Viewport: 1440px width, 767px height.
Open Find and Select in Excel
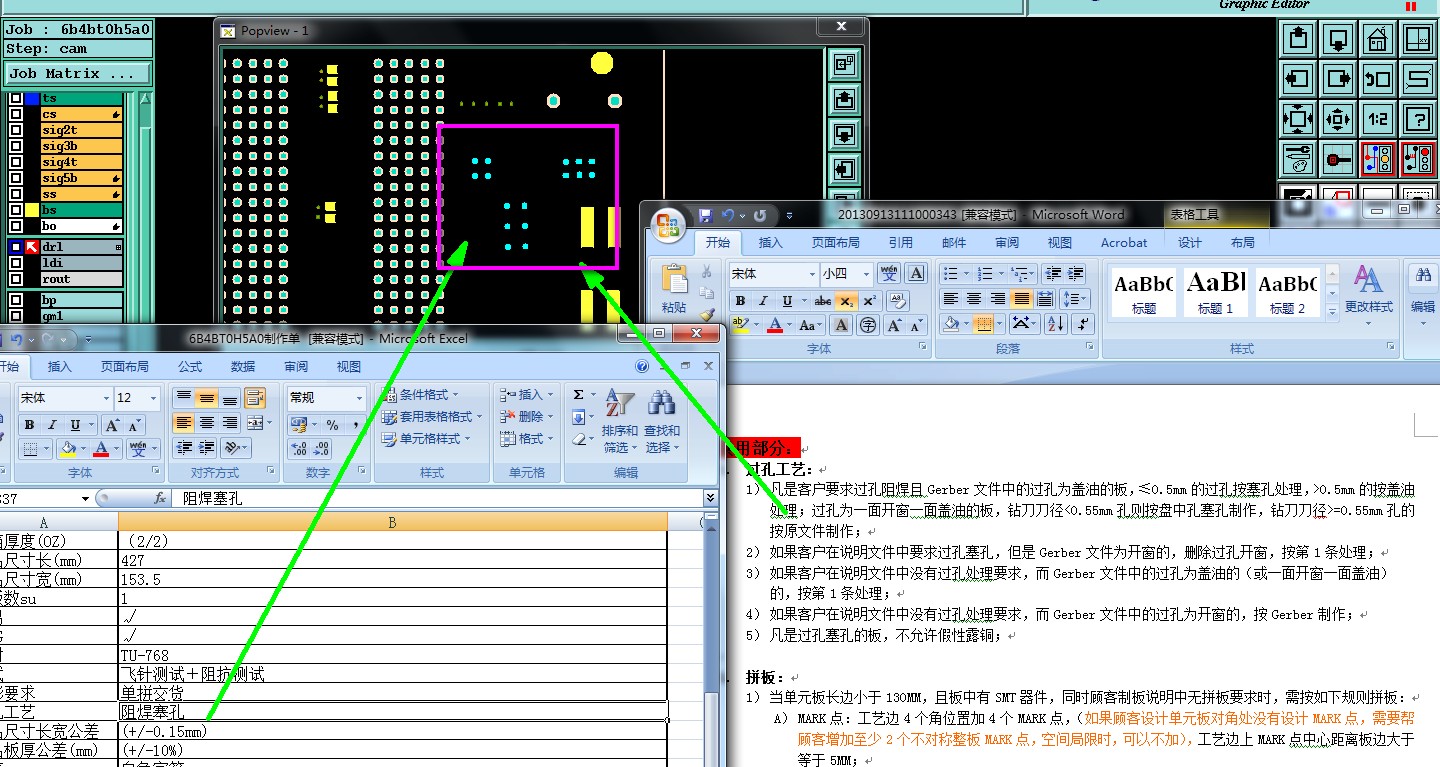click(x=661, y=420)
